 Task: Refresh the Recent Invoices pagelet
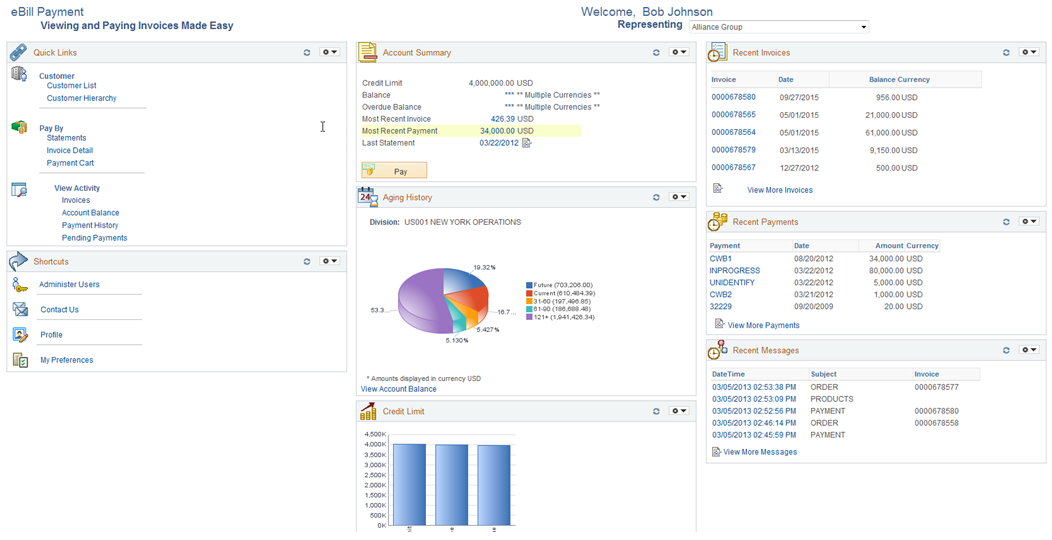(1006, 52)
